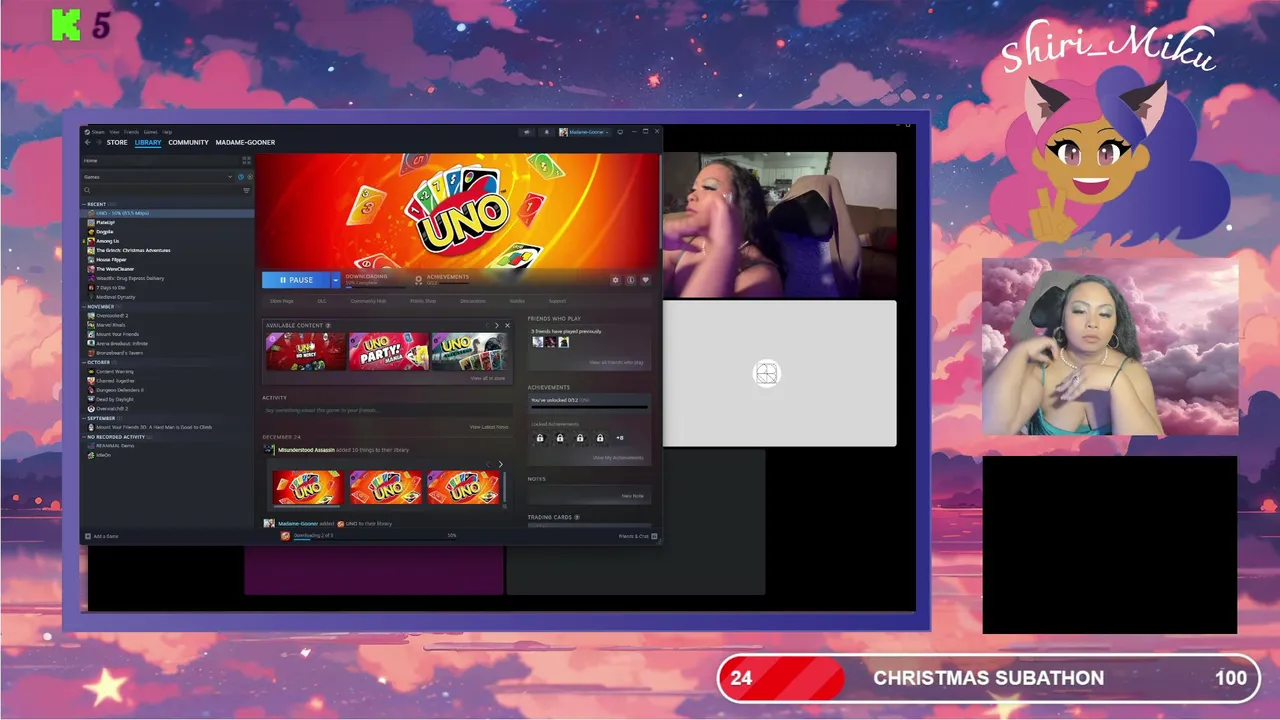This screenshot has height=720, width=1280.
Task: Select The Grinch: Christmas Adventures
Action: [133, 250]
